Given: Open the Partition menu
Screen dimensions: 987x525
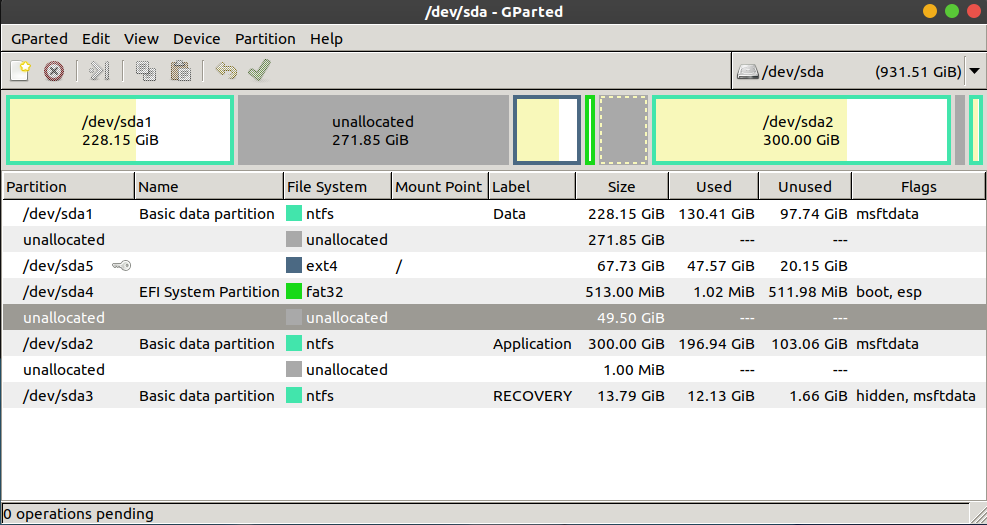Looking at the screenshot, I should tap(265, 39).
